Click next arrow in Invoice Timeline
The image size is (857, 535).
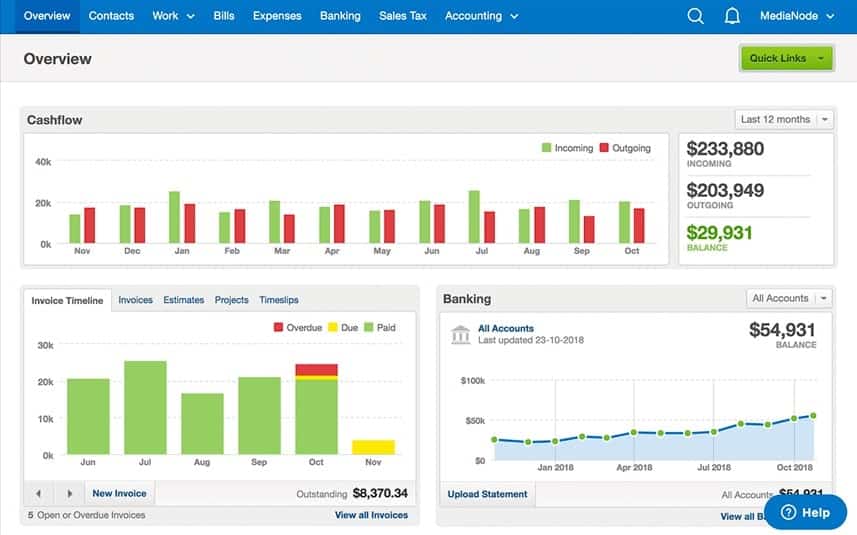(x=69, y=493)
